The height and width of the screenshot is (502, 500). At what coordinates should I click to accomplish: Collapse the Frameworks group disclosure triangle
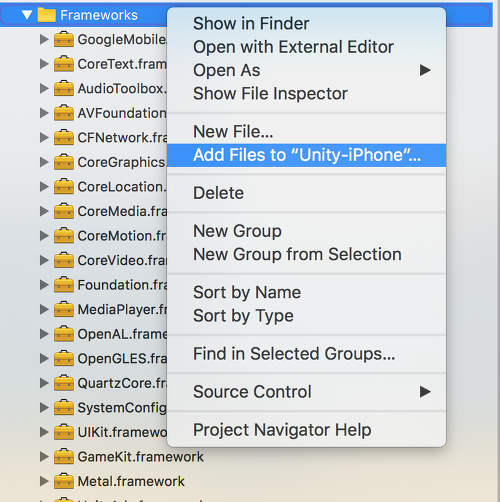(27, 15)
